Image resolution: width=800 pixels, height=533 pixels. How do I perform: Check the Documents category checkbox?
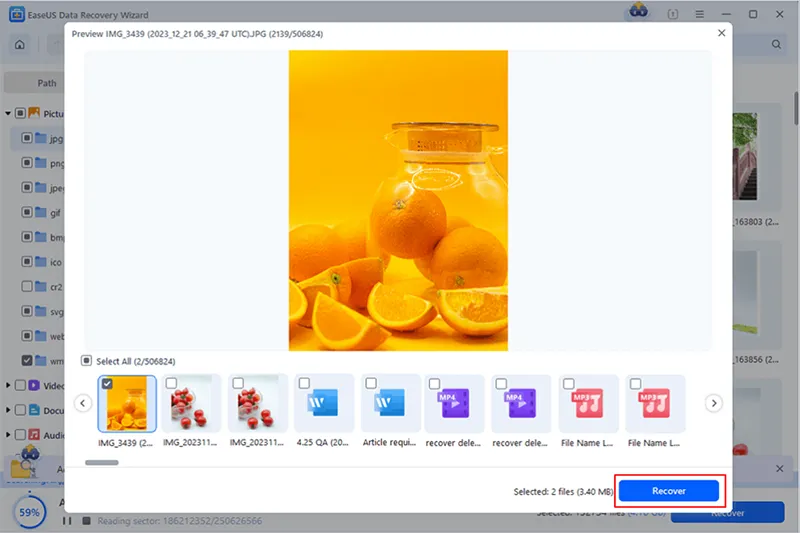click(20, 410)
